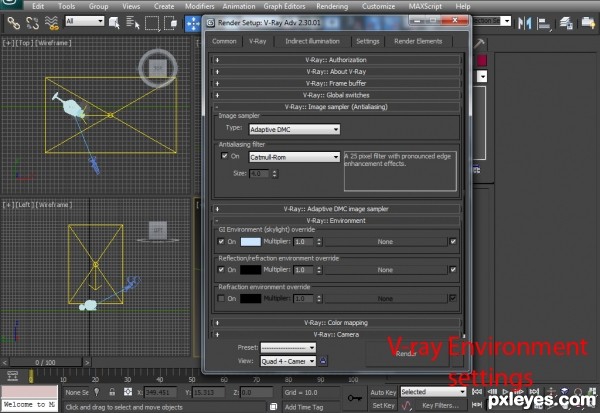
Task: Expand the V-Ray:: Frame buffer rollout
Action: (336, 83)
